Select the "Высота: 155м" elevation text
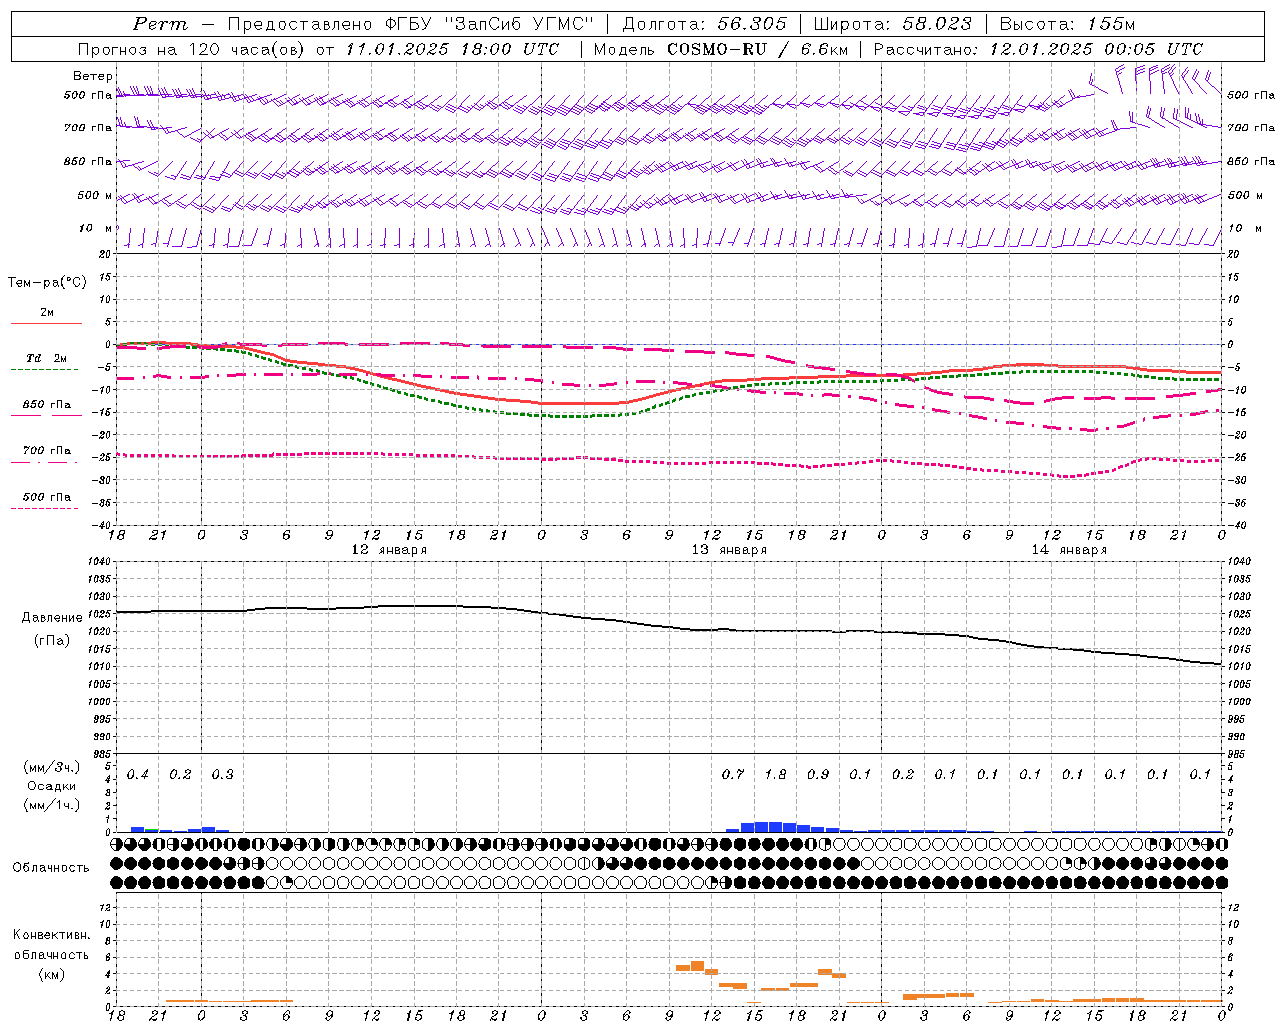Screen dimensions: 1280x1024 point(1067,24)
